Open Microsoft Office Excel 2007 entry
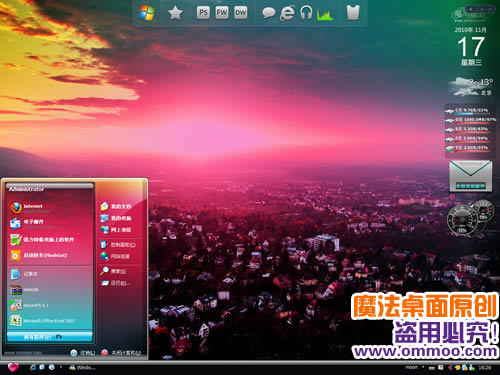 coord(43,321)
